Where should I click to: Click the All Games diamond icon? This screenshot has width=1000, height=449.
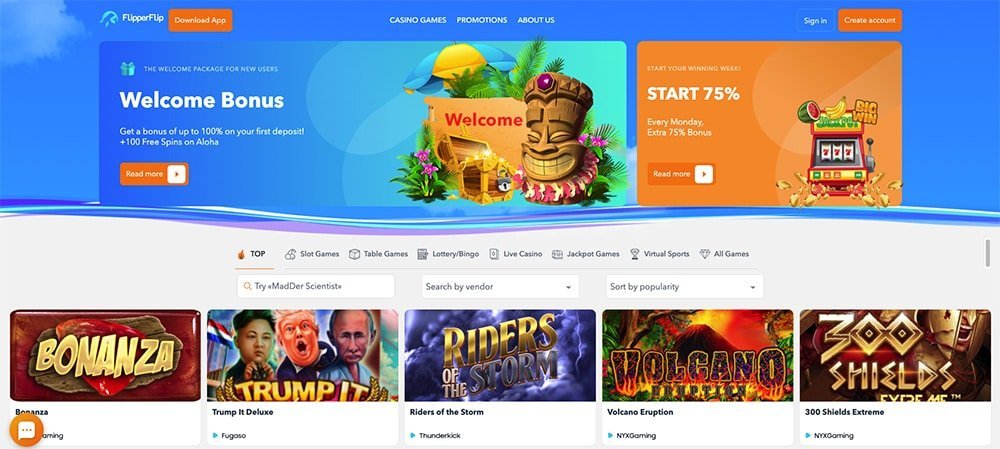click(705, 254)
